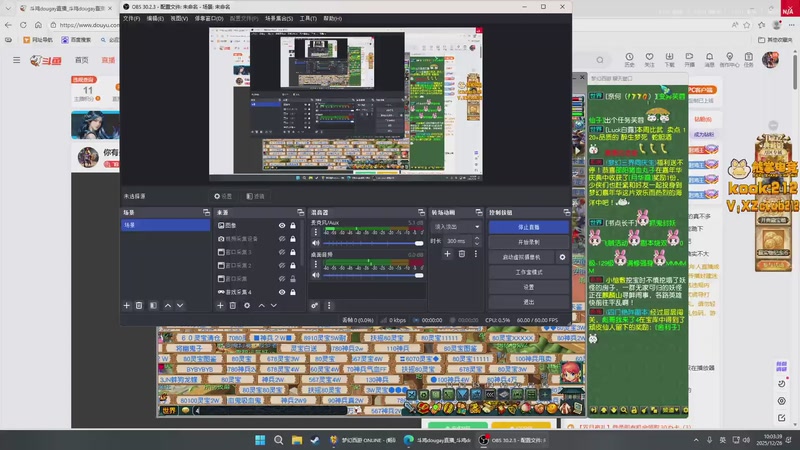Open OBS 视图(V) menu
Screen dimensions: 800x450
[179, 18]
